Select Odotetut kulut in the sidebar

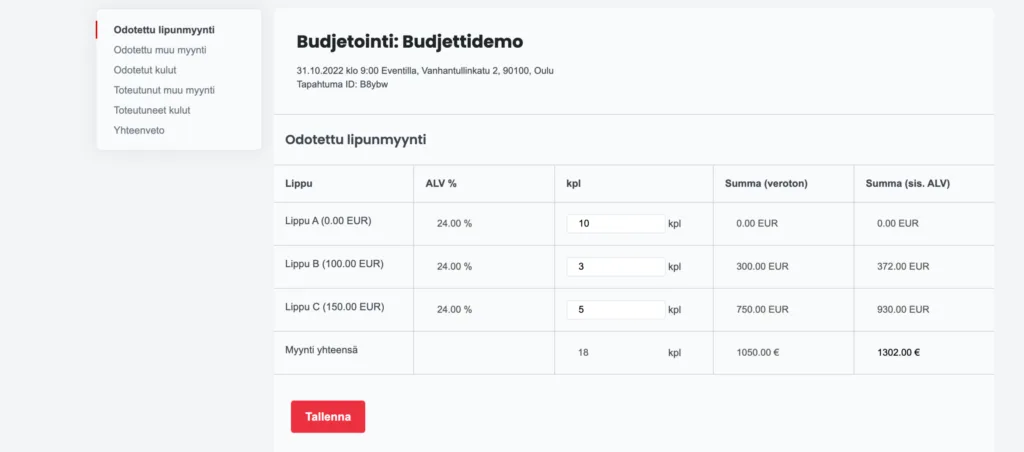coord(148,70)
